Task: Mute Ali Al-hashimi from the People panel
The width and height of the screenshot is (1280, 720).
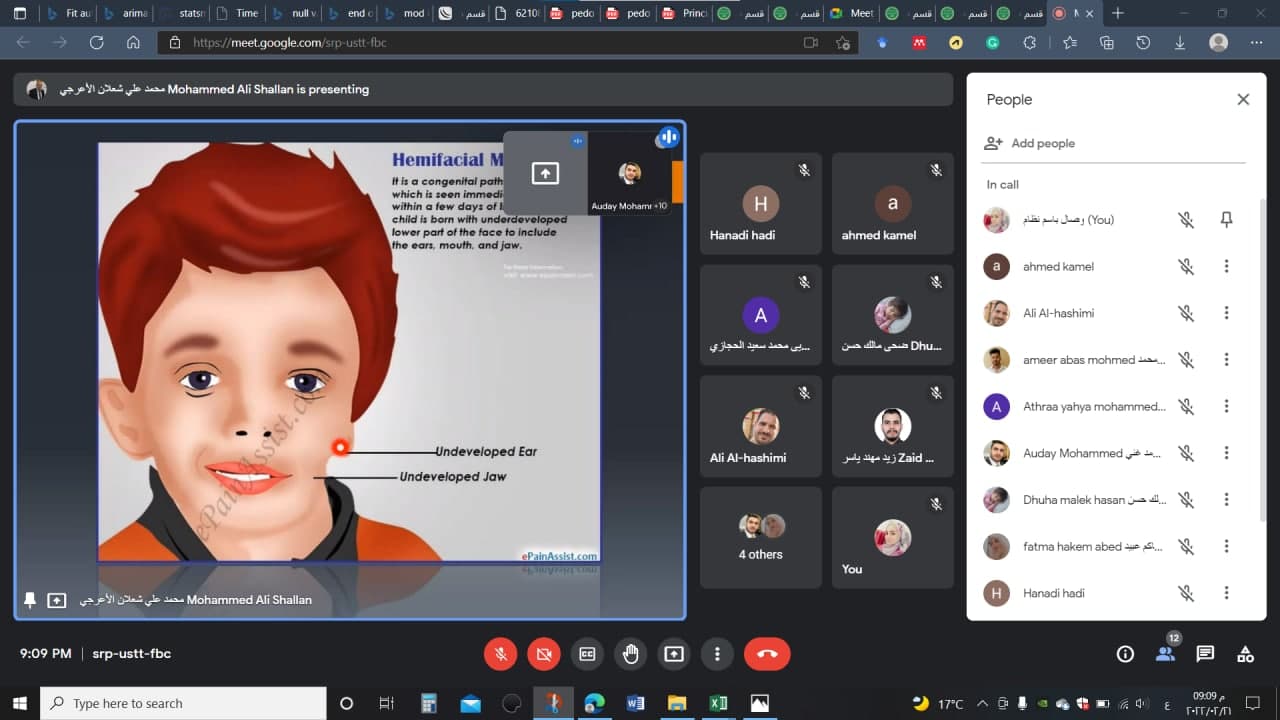Action: pos(1186,312)
